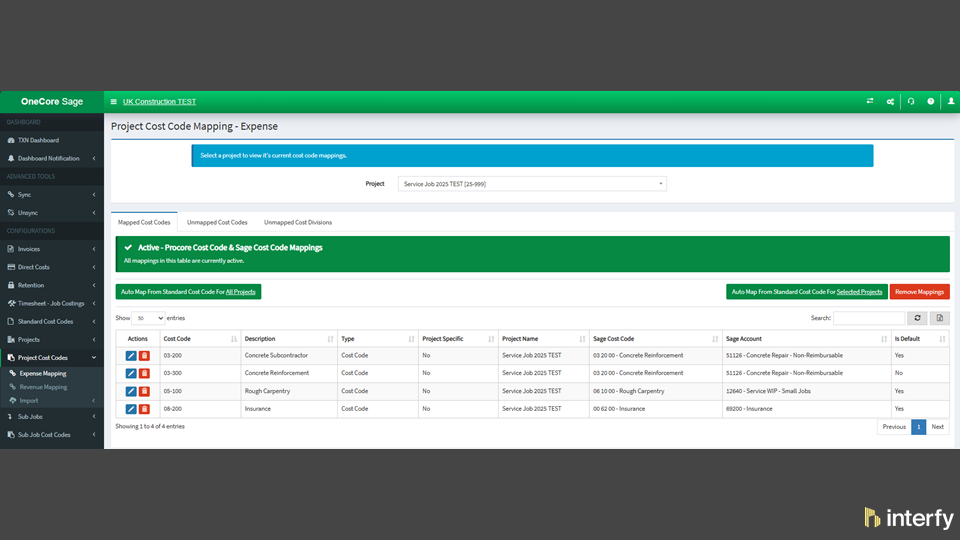Click the export file icon button
This screenshot has width=960, height=540.
940,318
